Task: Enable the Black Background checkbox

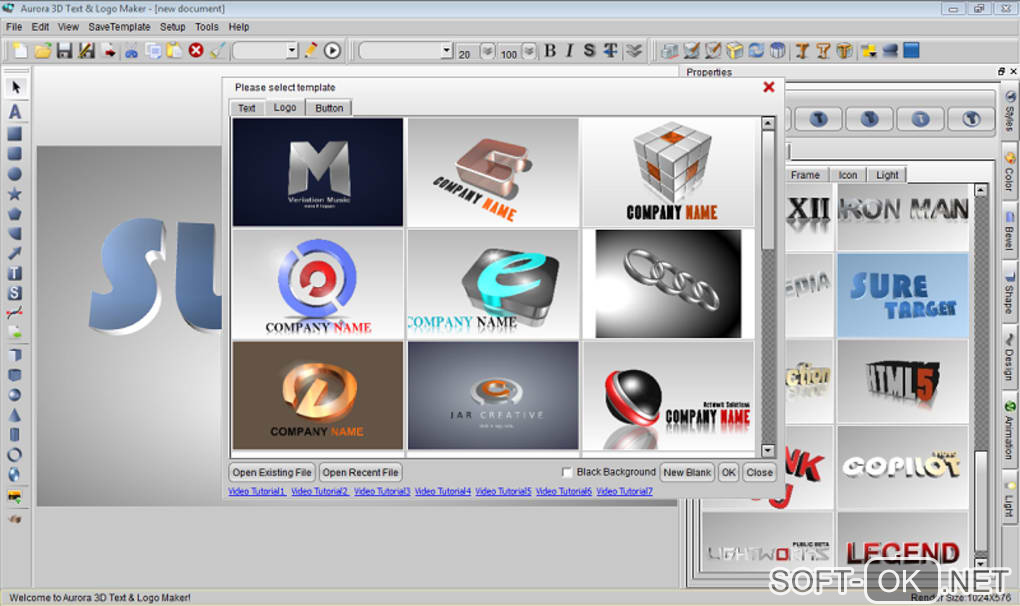Action: click(x=567, y=472)
